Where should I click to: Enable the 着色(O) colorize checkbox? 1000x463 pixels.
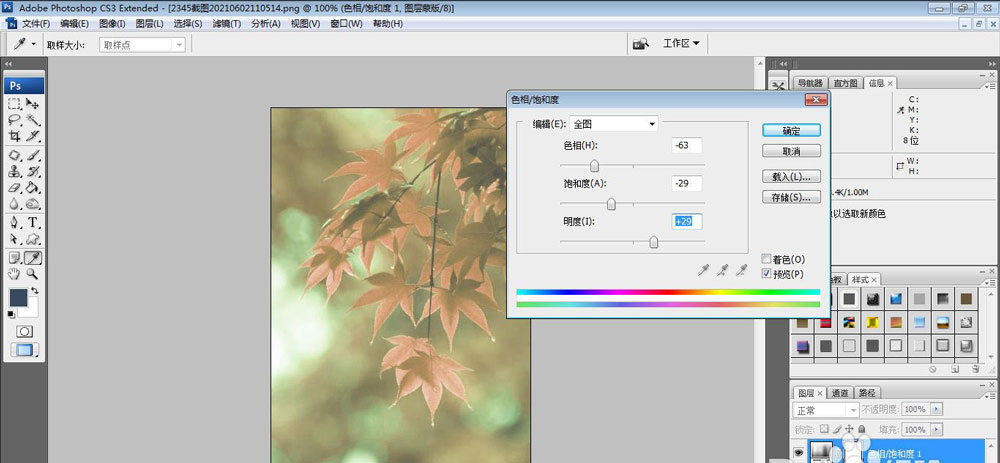coord(767,259)
